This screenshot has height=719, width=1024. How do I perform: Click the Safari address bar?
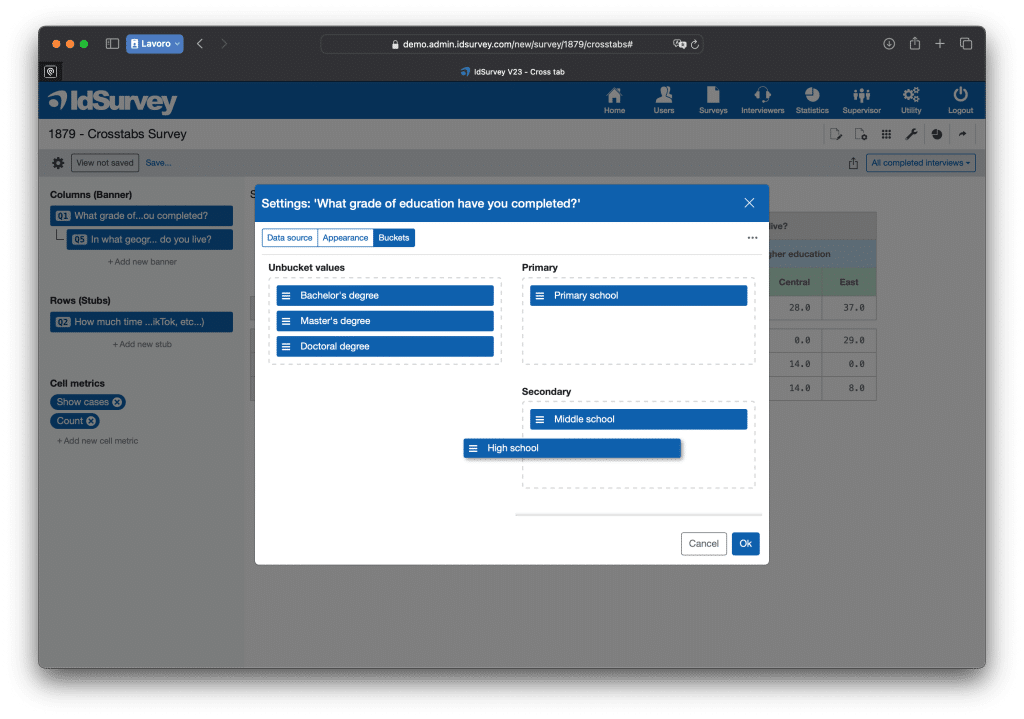point(512,44)
